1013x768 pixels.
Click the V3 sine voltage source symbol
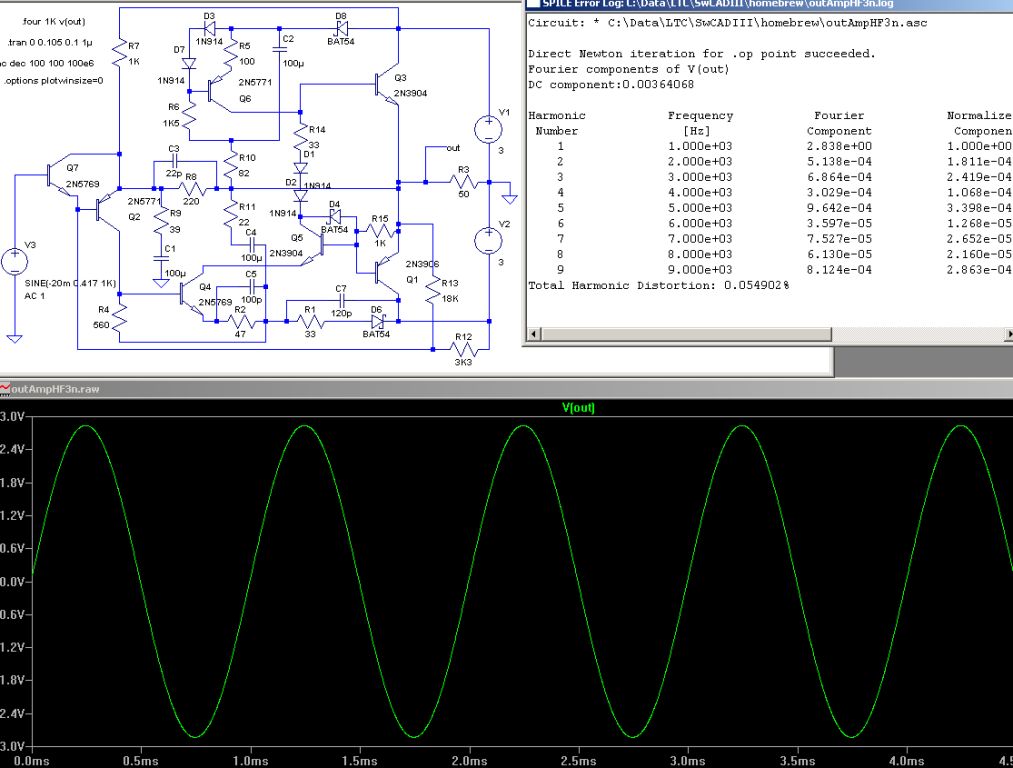pyautogui.click(x=15, y=262)
